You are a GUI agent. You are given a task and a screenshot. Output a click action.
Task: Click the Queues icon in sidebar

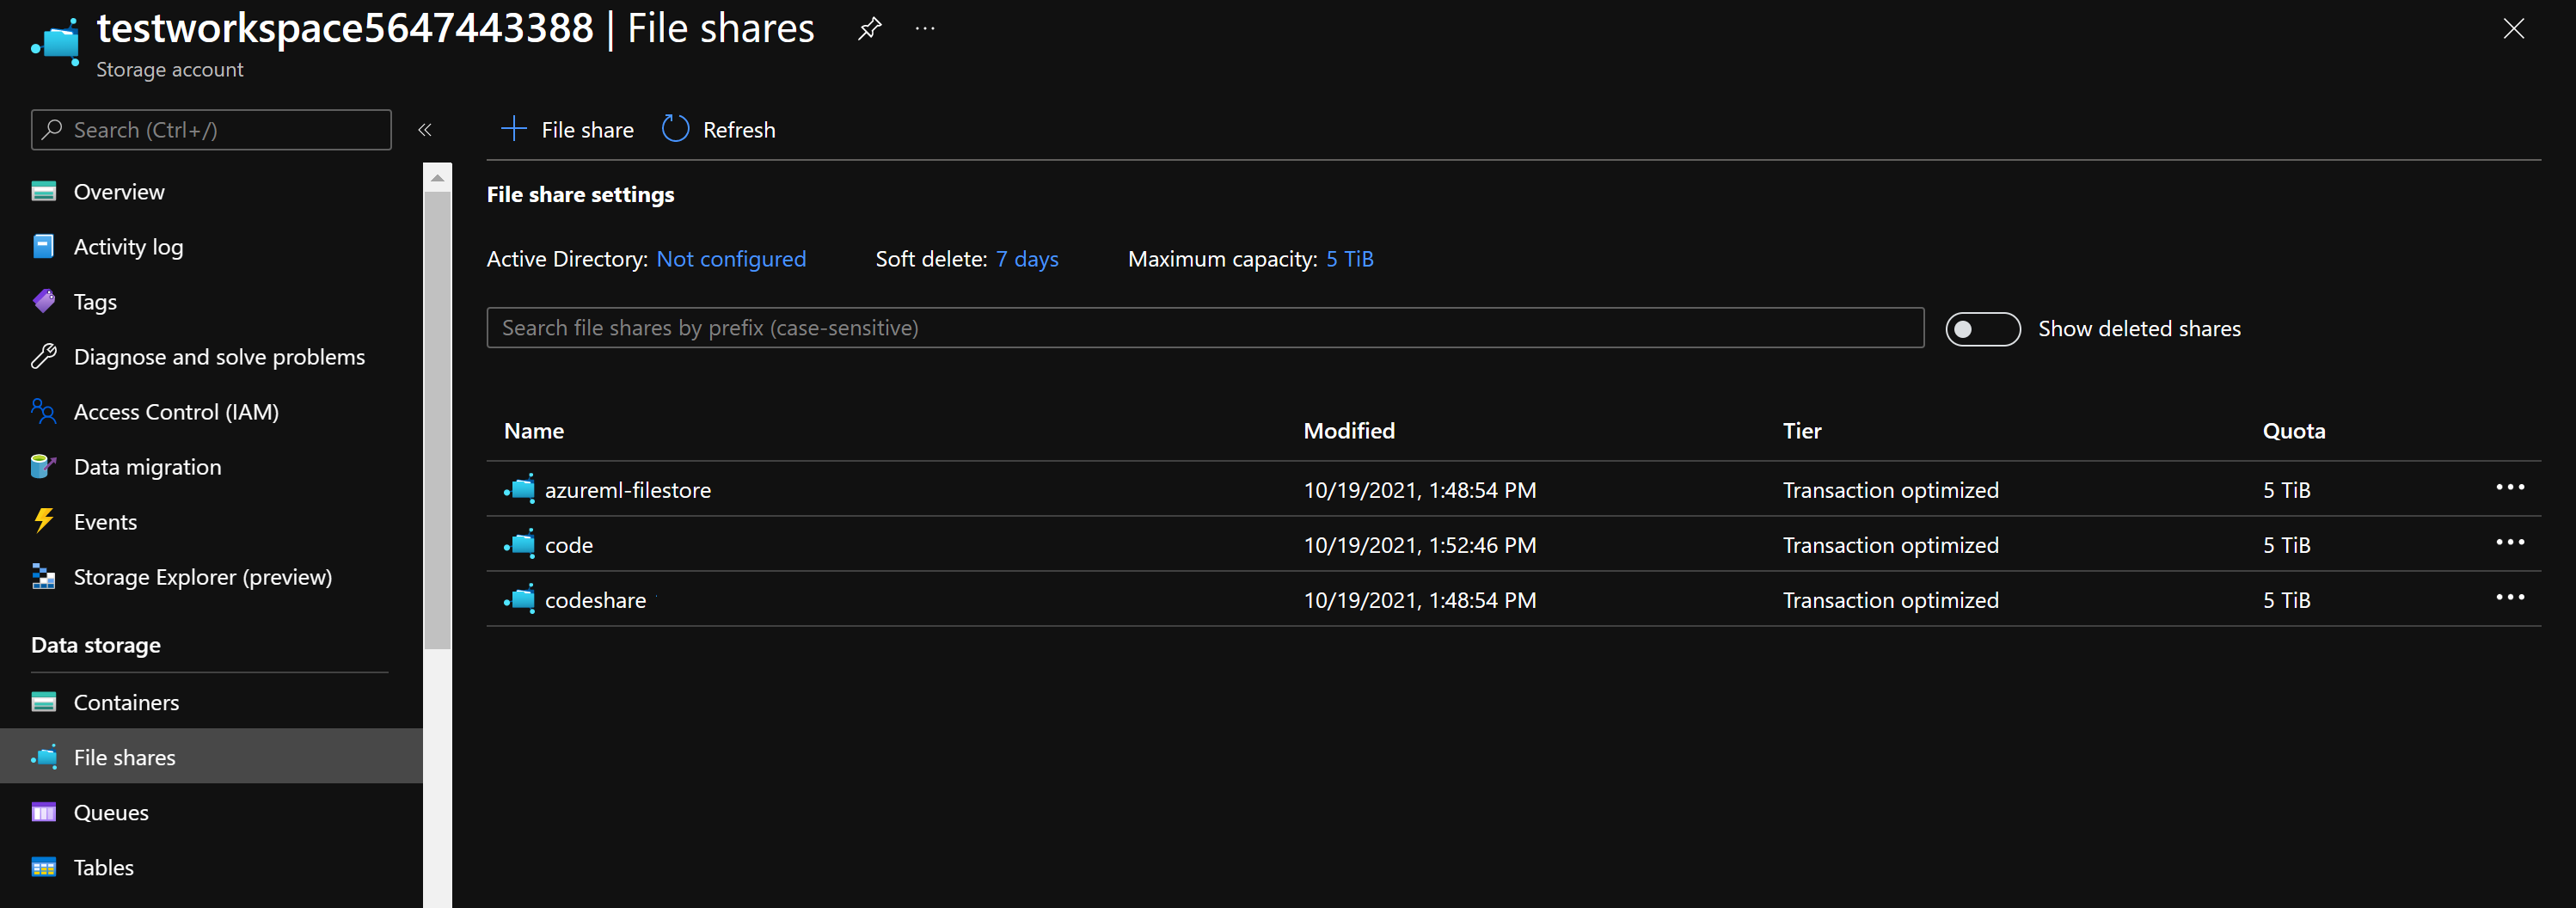tap(44, 812)
